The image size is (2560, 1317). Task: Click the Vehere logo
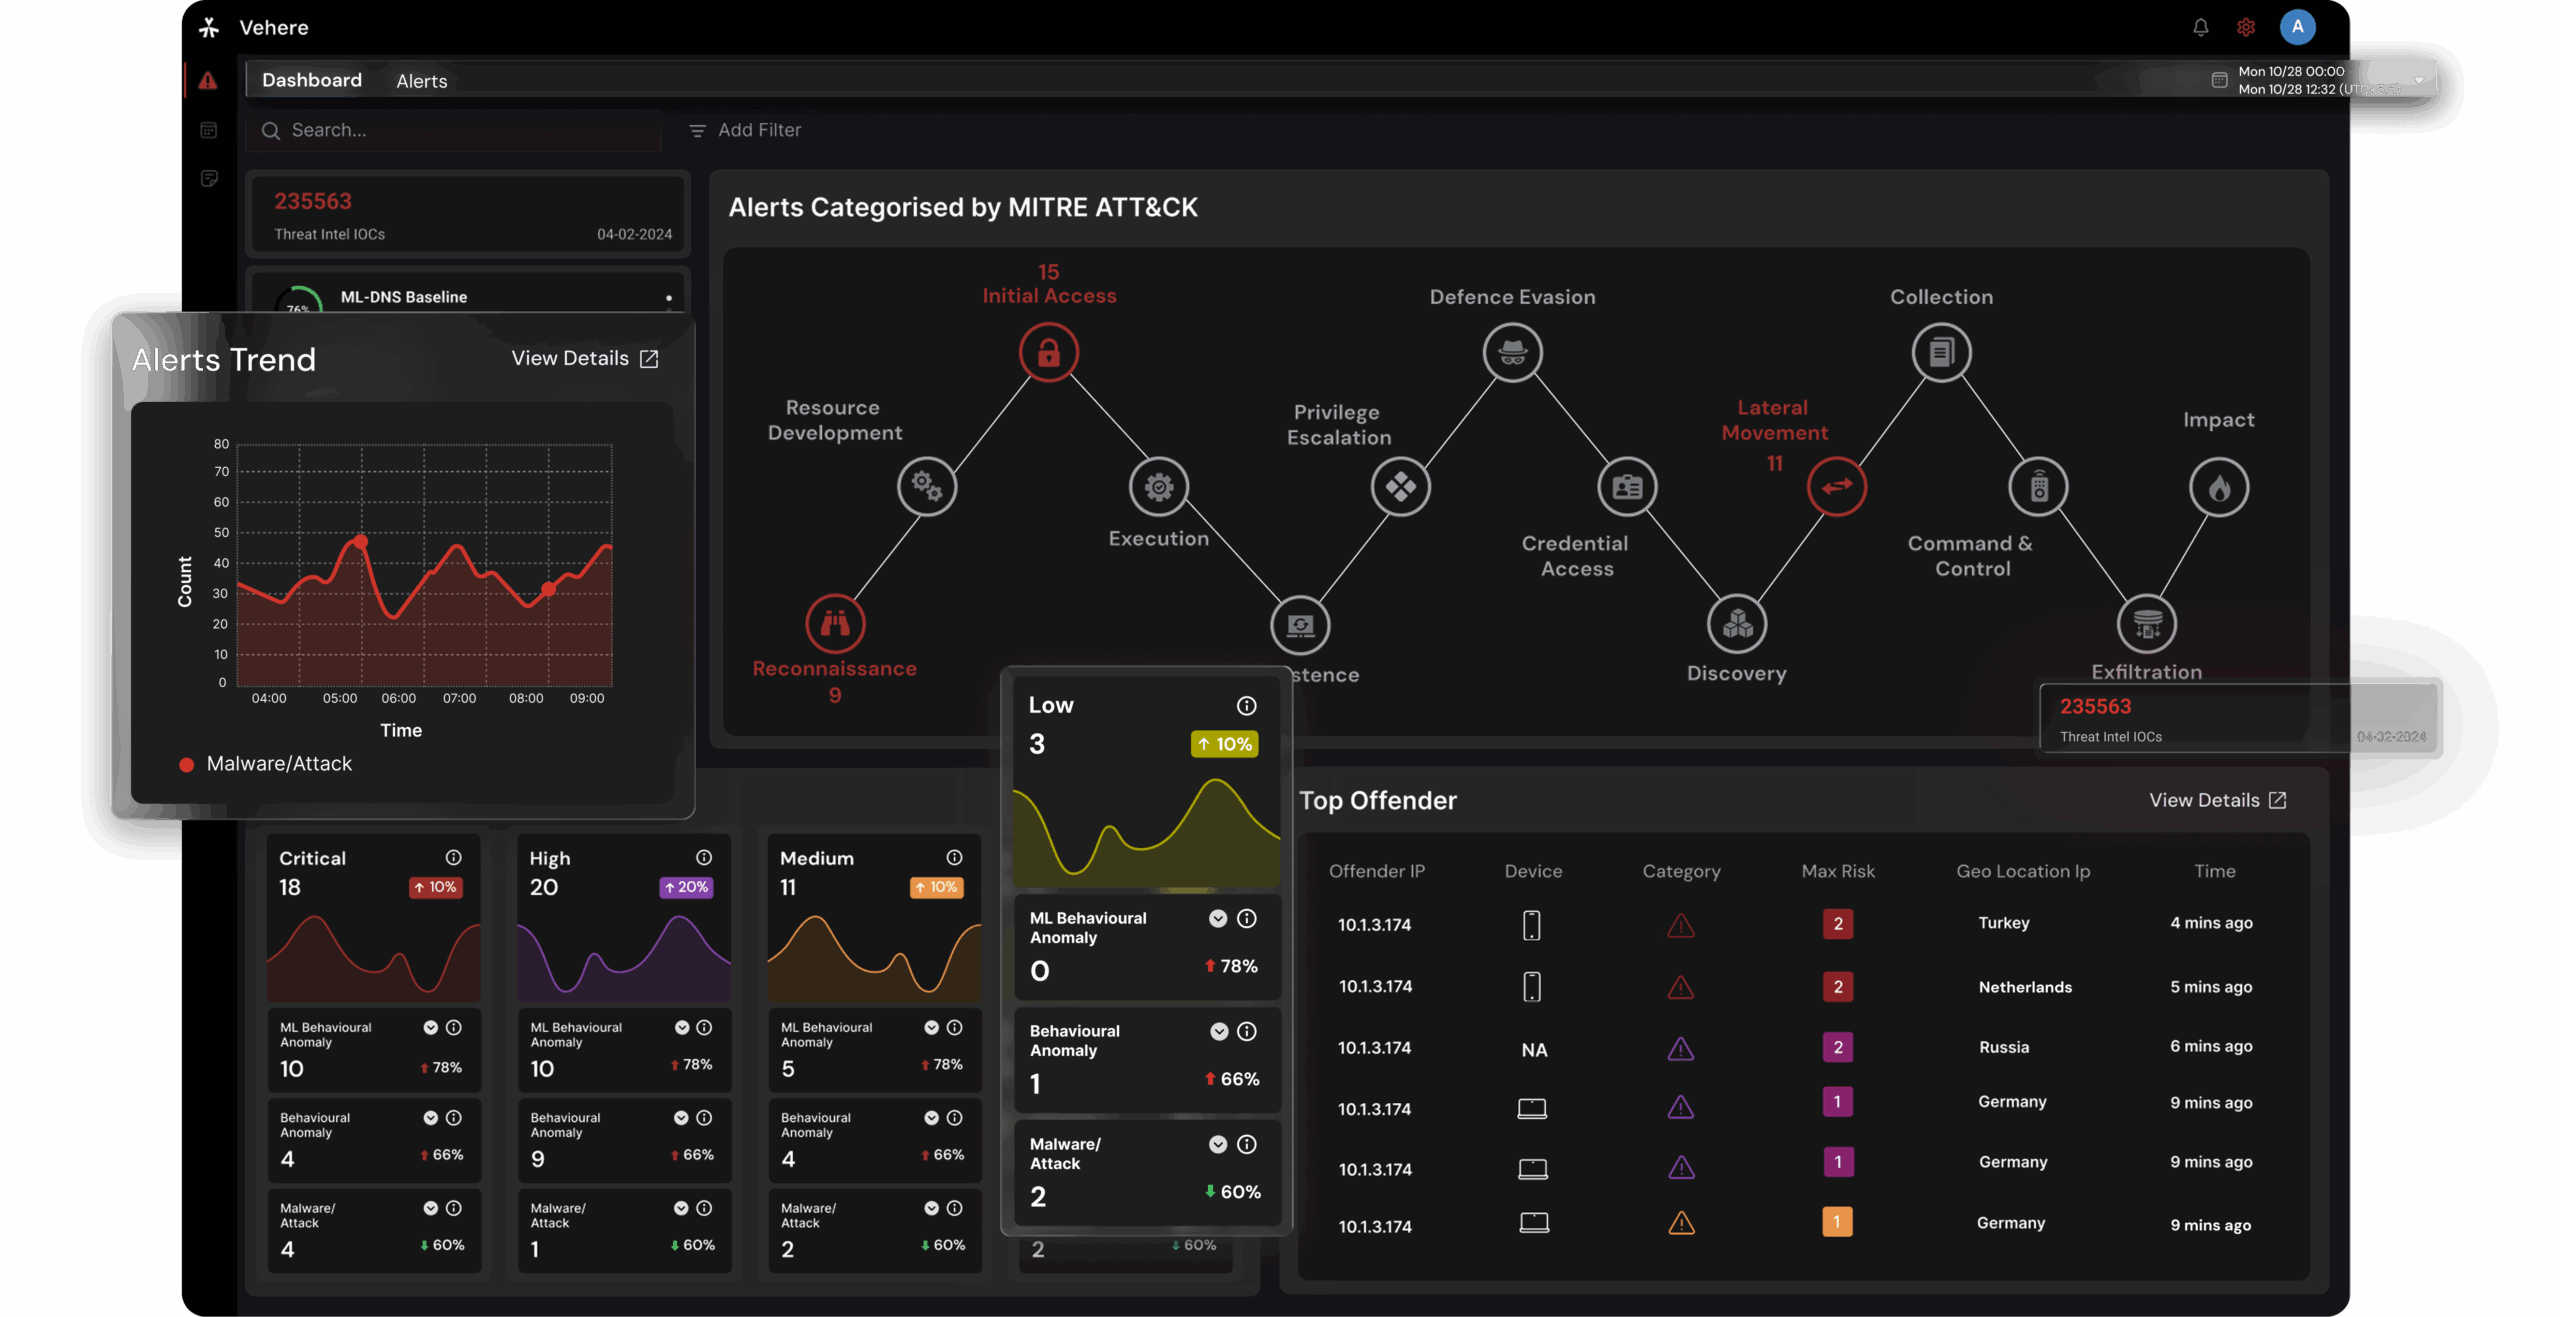click(x=210, y=27)
